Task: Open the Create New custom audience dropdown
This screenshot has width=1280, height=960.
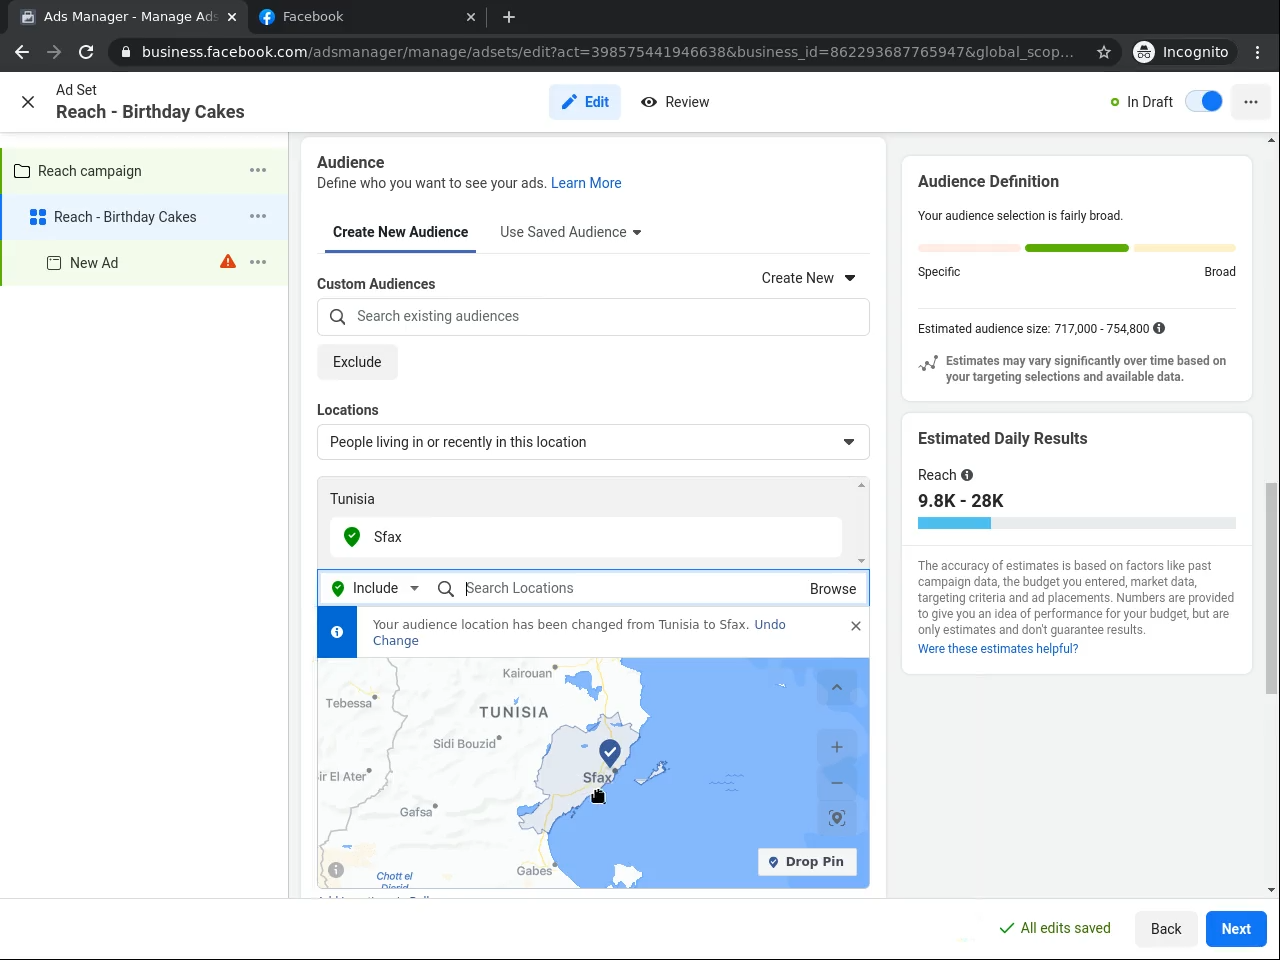Action: click(808, 278)
